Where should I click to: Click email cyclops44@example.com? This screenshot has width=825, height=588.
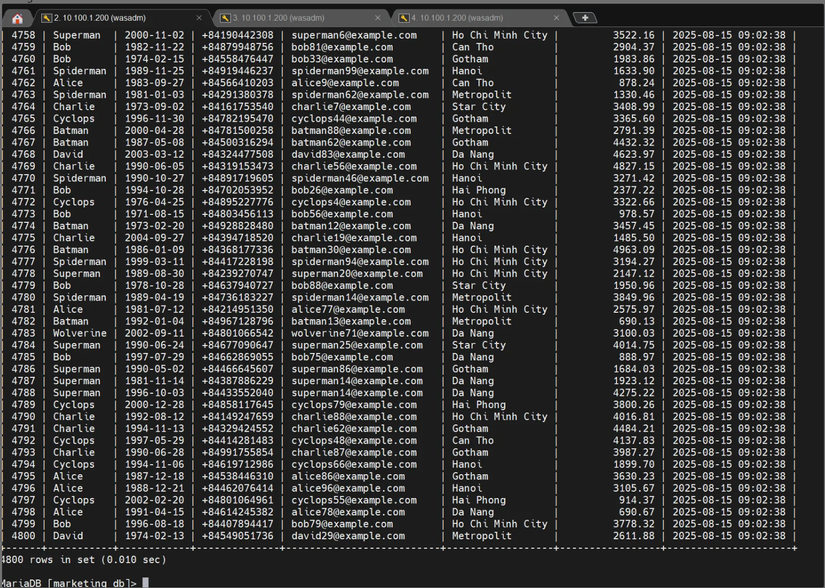[354, 119]
